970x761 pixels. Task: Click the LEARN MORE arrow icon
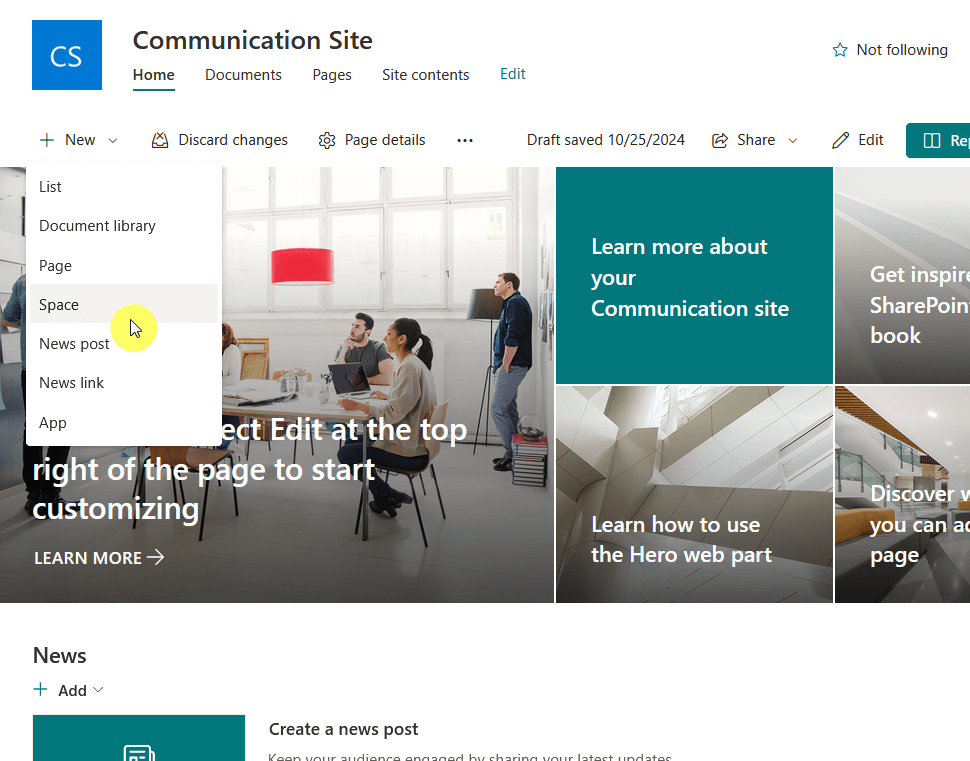tap(156, 557)
